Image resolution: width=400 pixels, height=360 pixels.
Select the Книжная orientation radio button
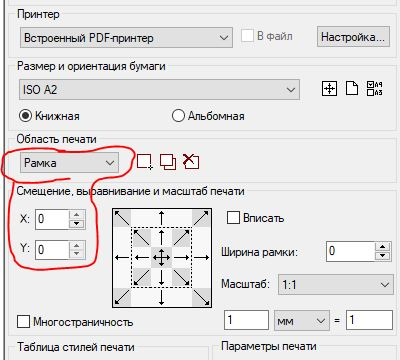[25, 116]
